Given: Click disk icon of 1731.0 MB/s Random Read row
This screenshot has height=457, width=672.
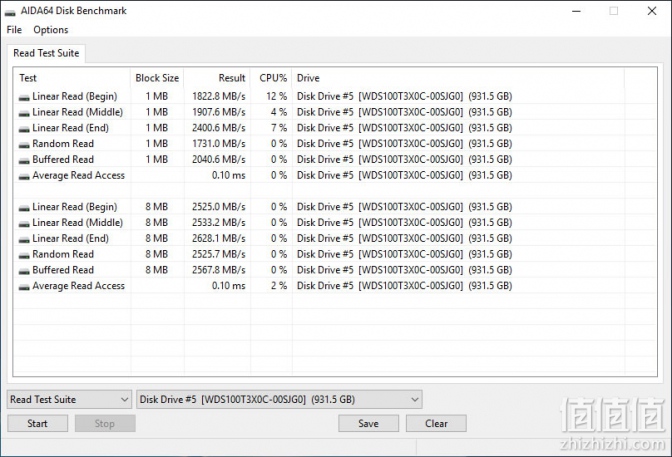Looking at the screenshot, I should 24,145.
